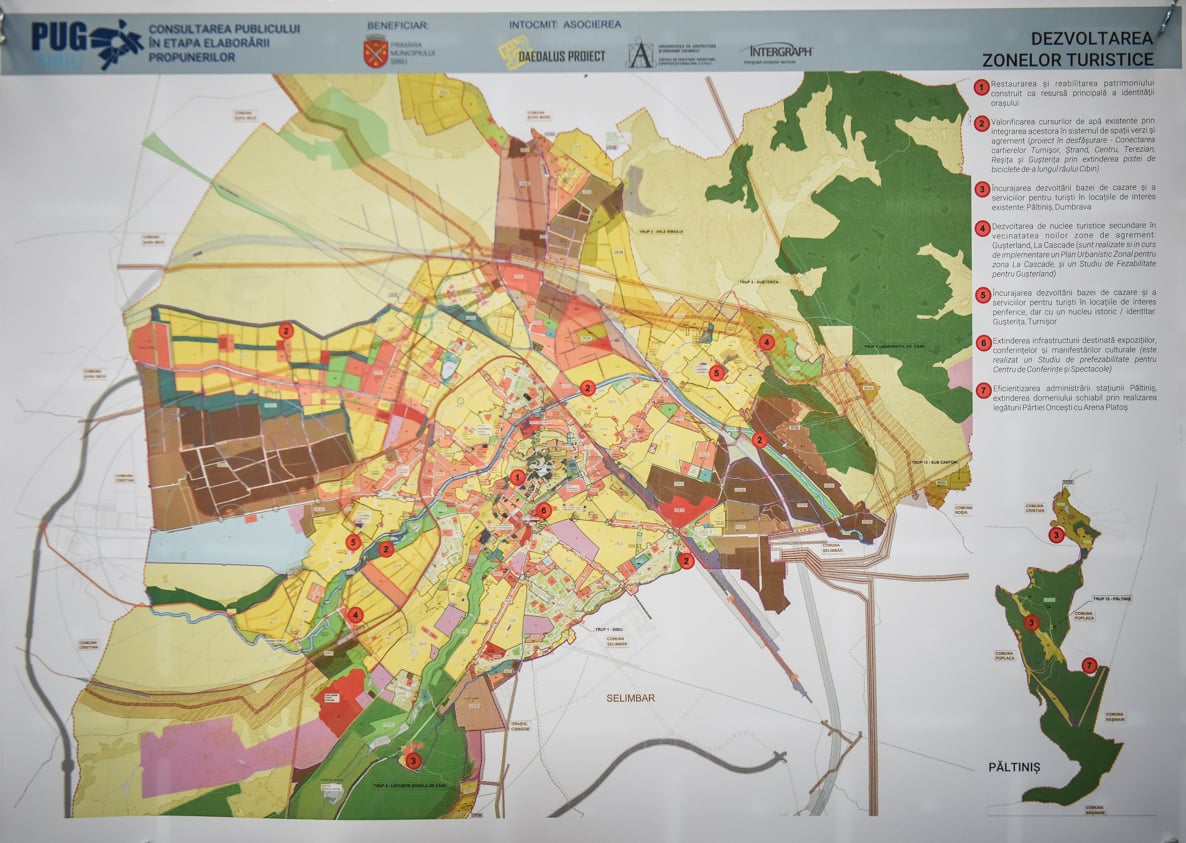Click map marker 6 on the main map
This screenshot has width=1186, height=843.
542,510
